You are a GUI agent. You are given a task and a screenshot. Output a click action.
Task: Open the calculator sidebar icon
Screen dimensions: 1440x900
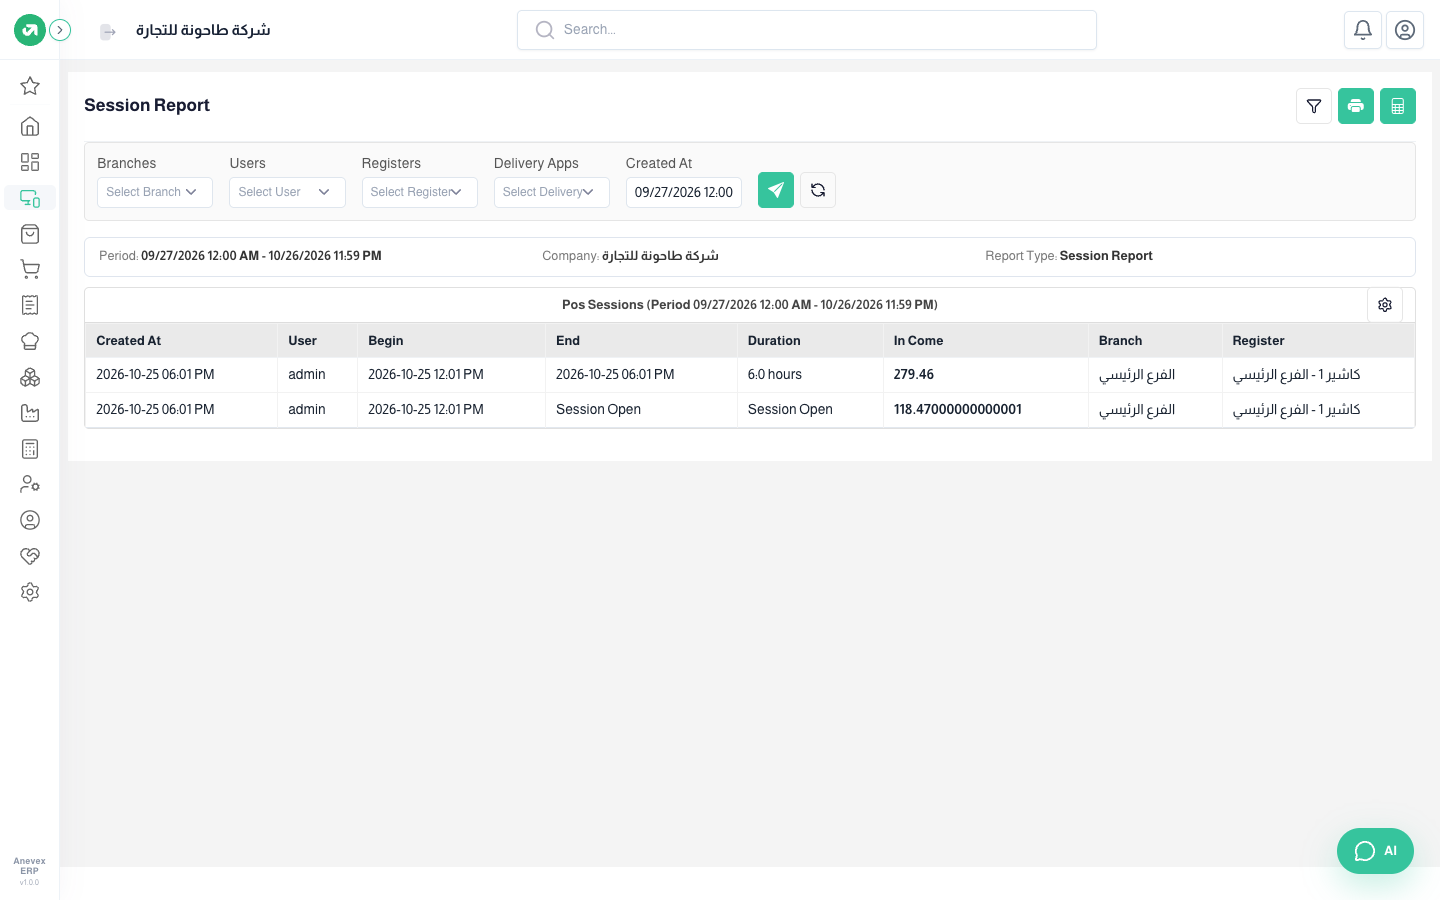pyautogui.click(x=30, y=449)
